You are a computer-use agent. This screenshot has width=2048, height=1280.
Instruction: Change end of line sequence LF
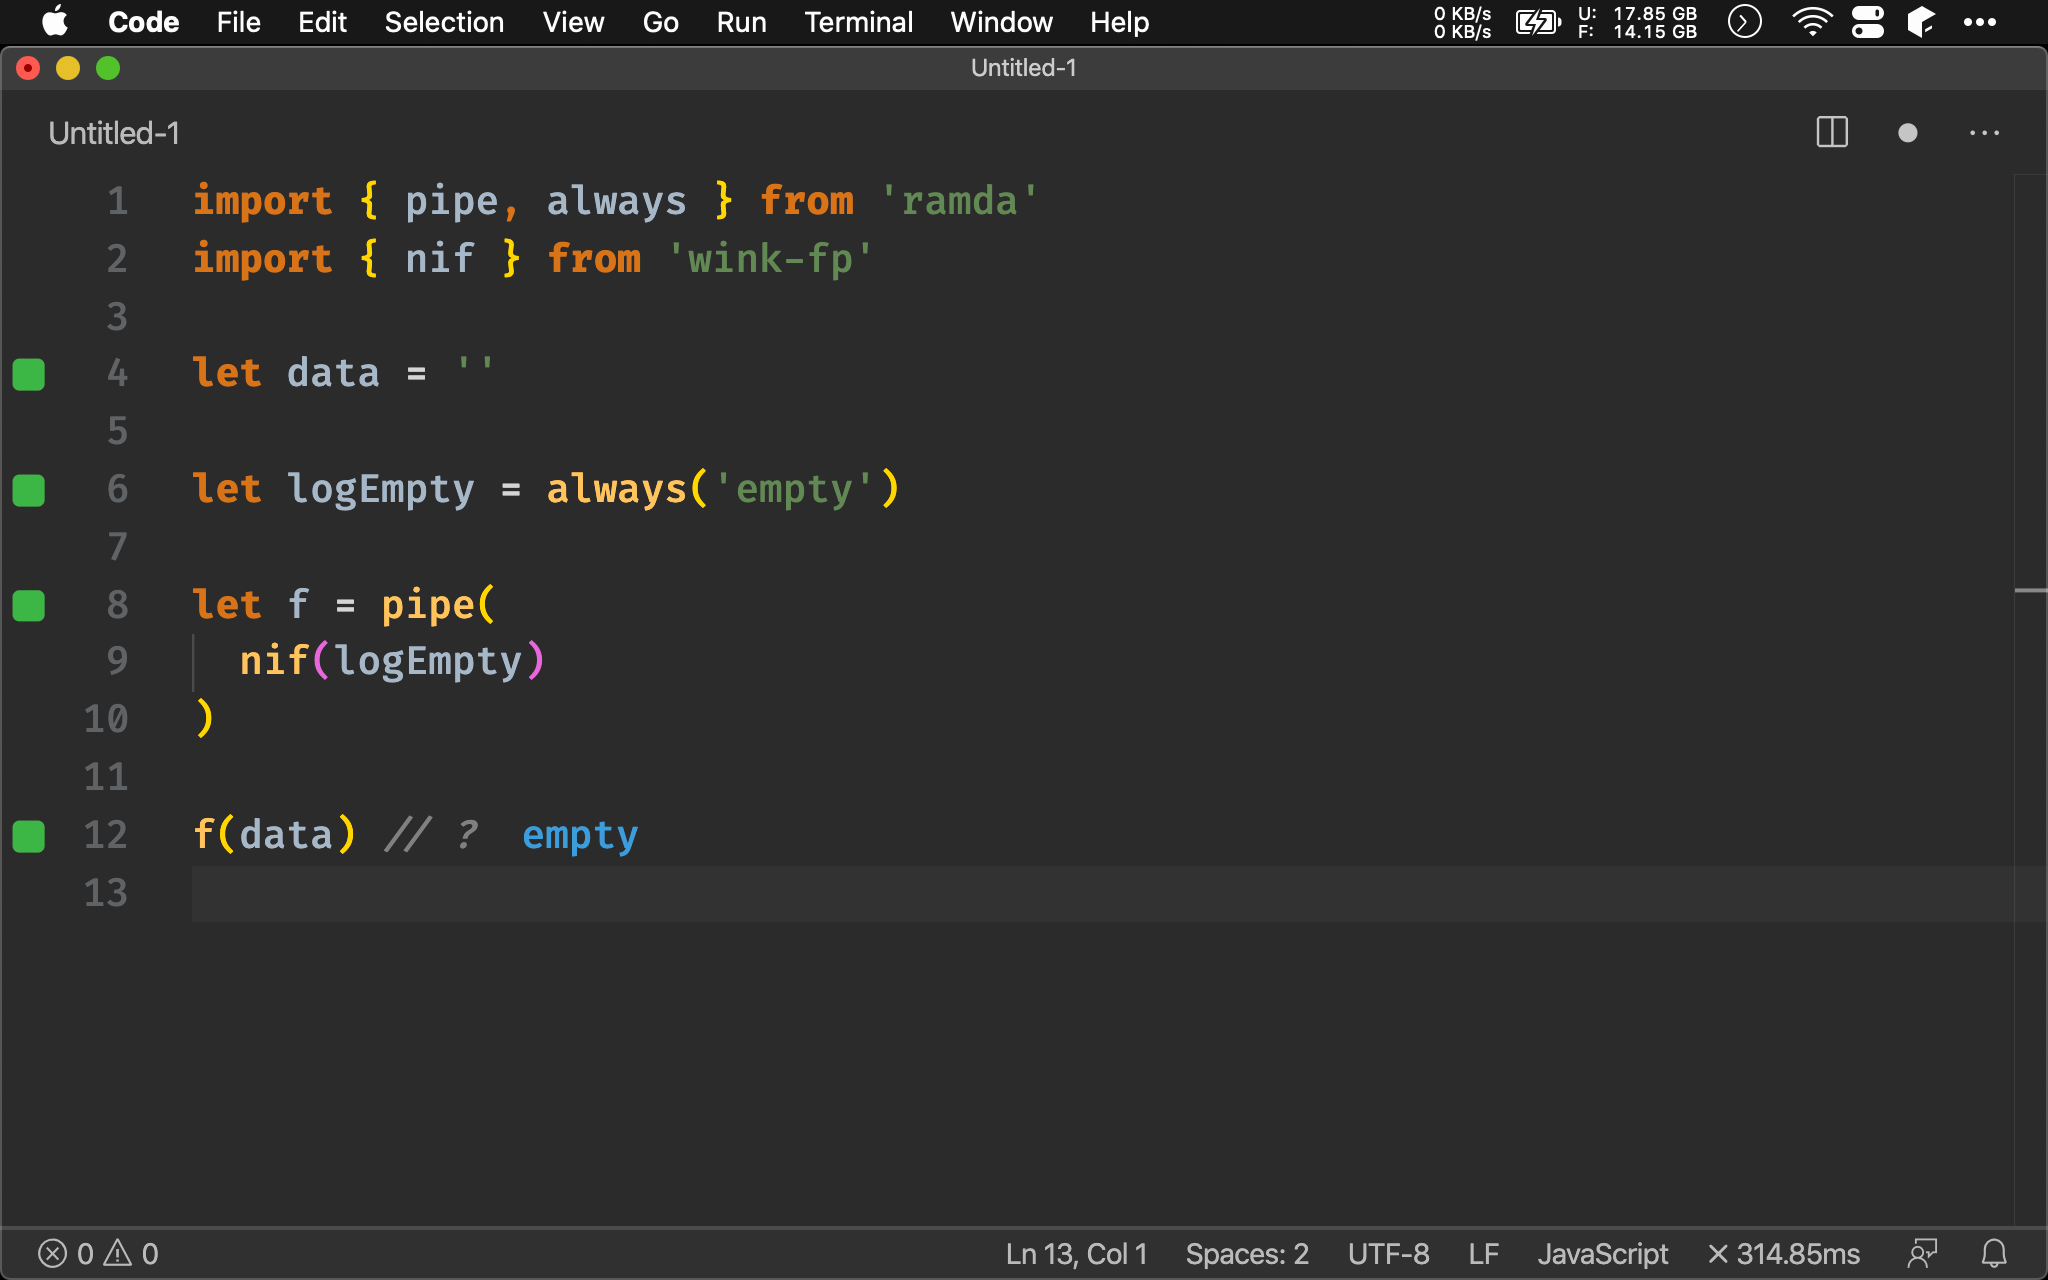[1483, 1254]
